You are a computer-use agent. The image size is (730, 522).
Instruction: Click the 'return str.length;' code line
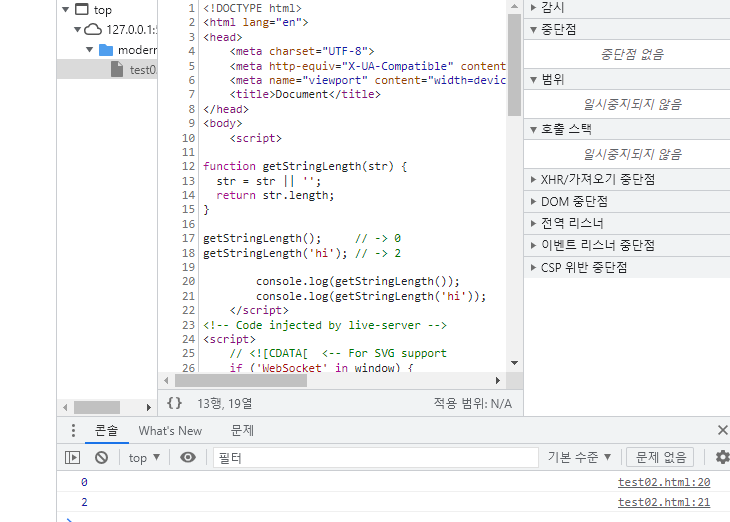coord(275,195)
